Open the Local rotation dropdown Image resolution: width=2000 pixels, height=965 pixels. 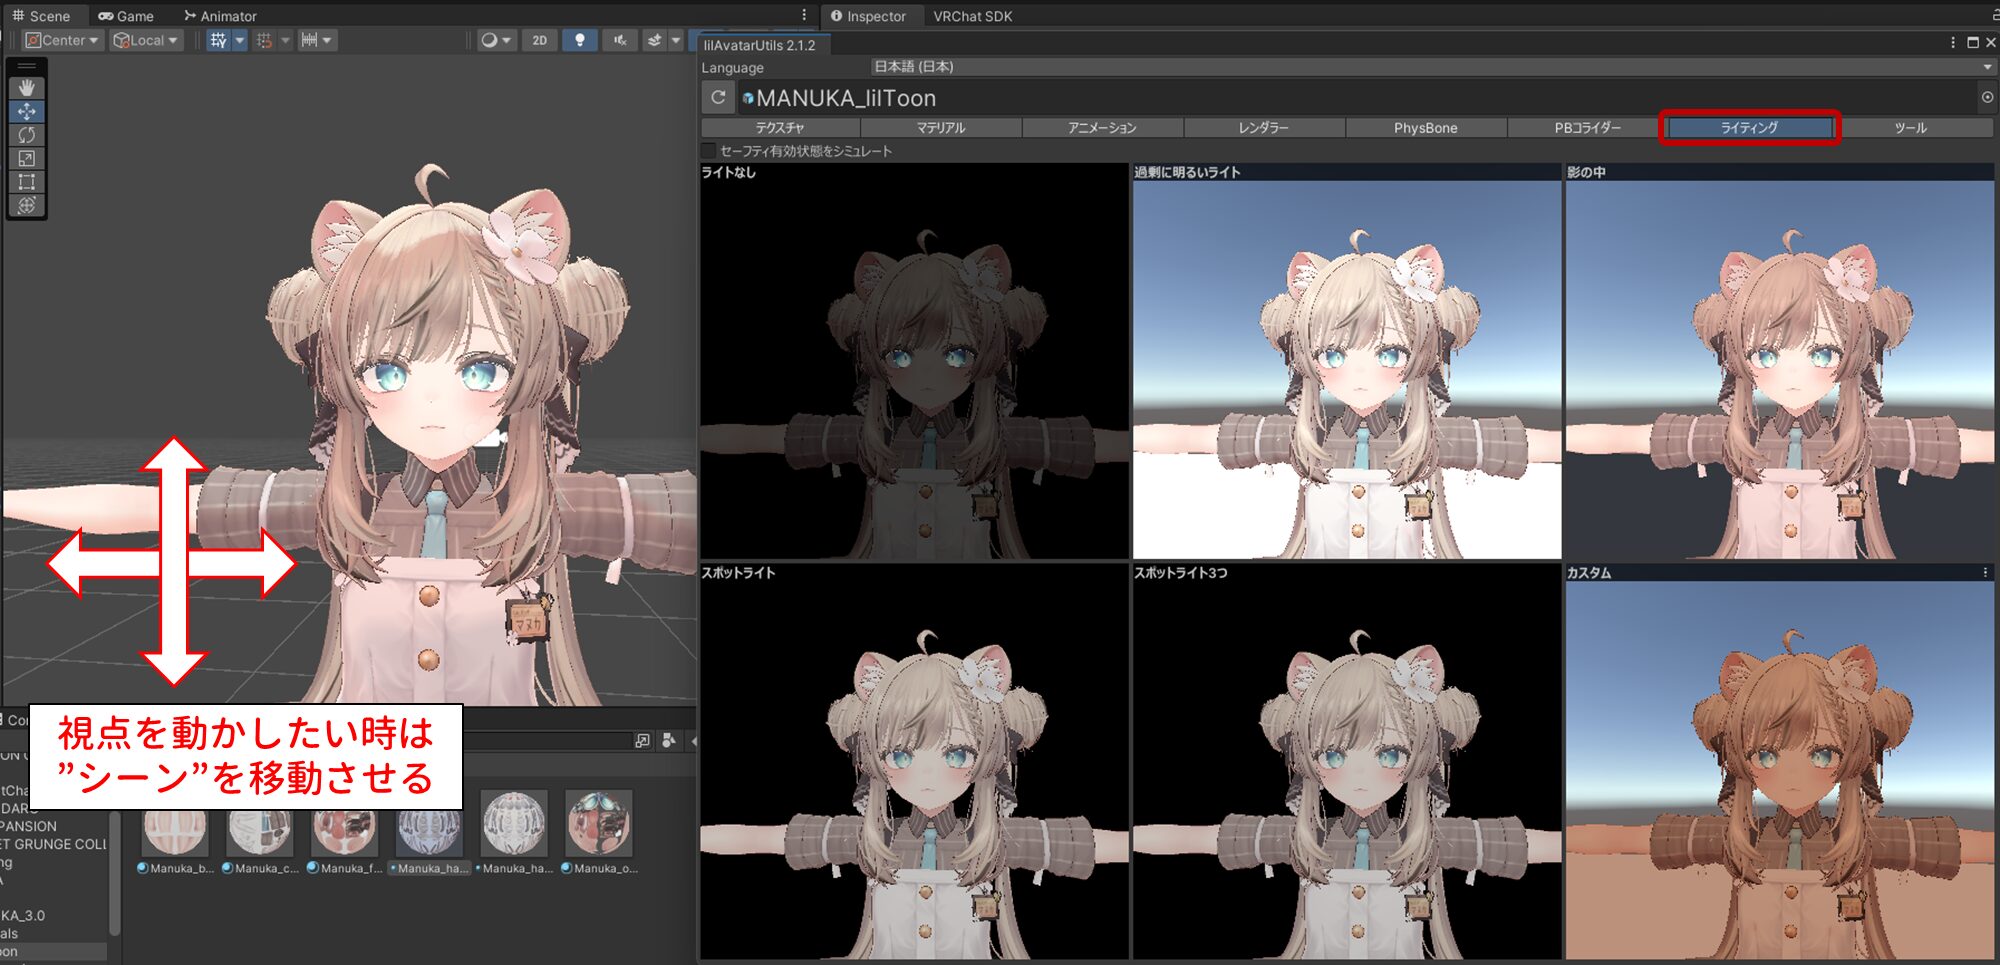[x=146, y=41]
